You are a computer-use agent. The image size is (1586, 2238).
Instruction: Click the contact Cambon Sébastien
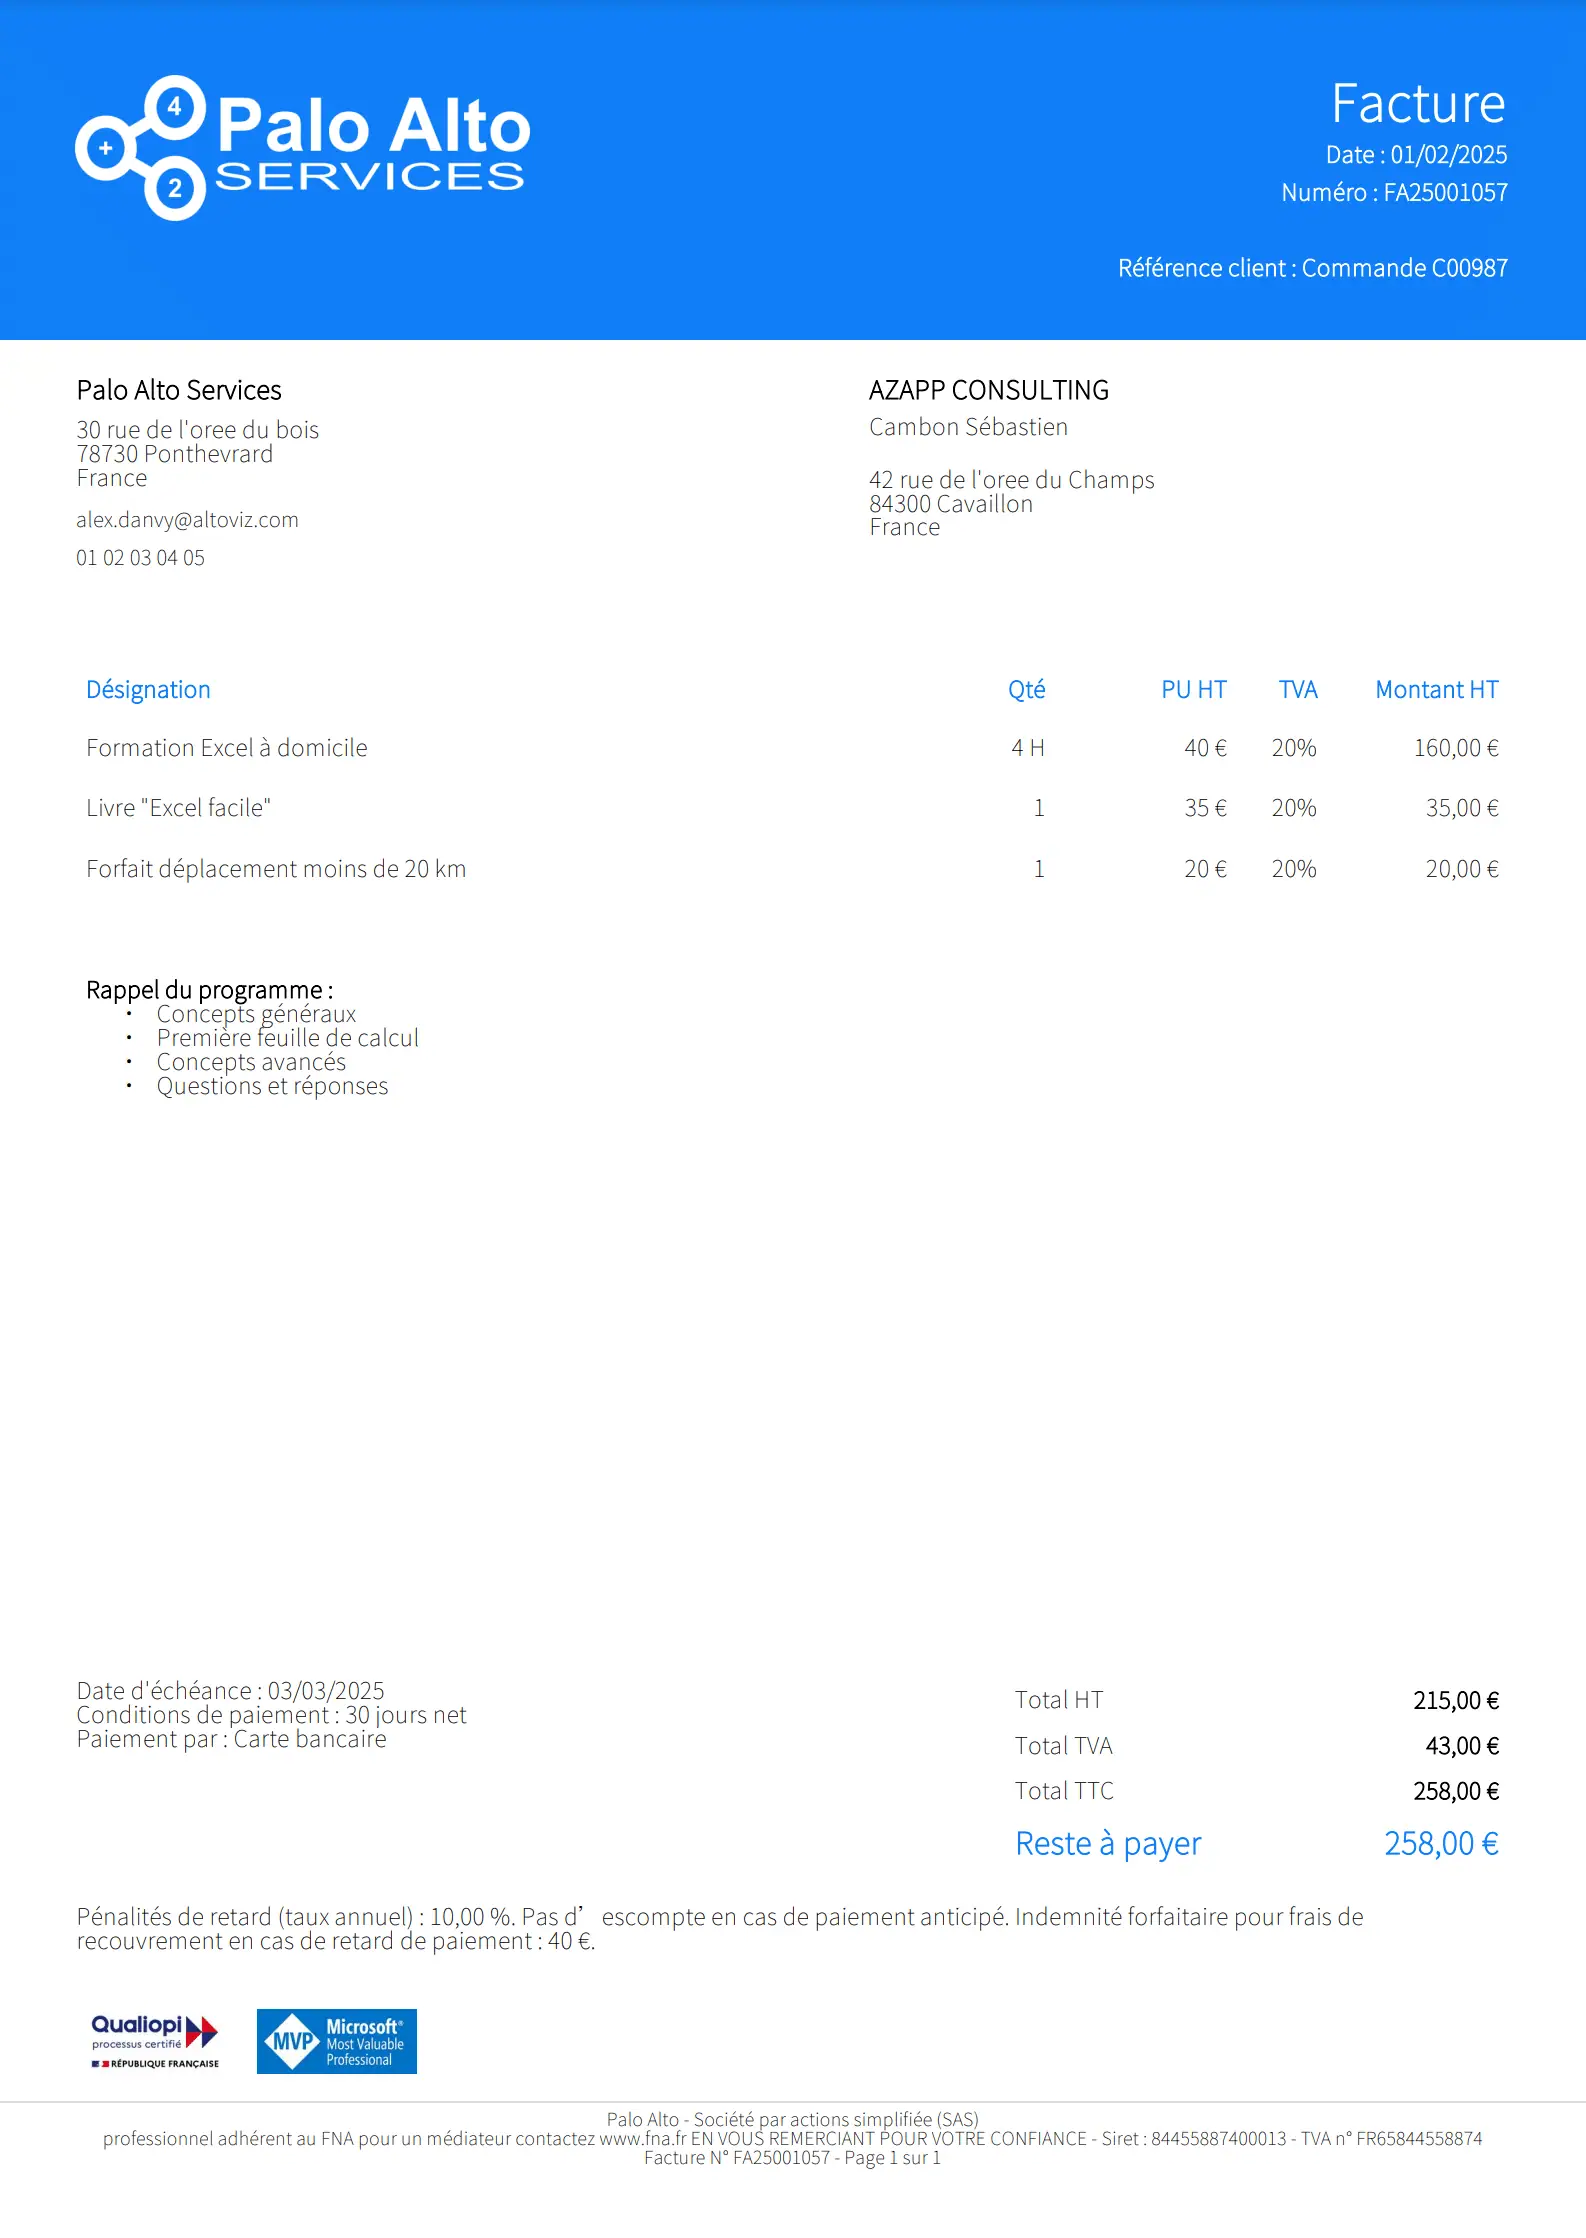(968, 427)
